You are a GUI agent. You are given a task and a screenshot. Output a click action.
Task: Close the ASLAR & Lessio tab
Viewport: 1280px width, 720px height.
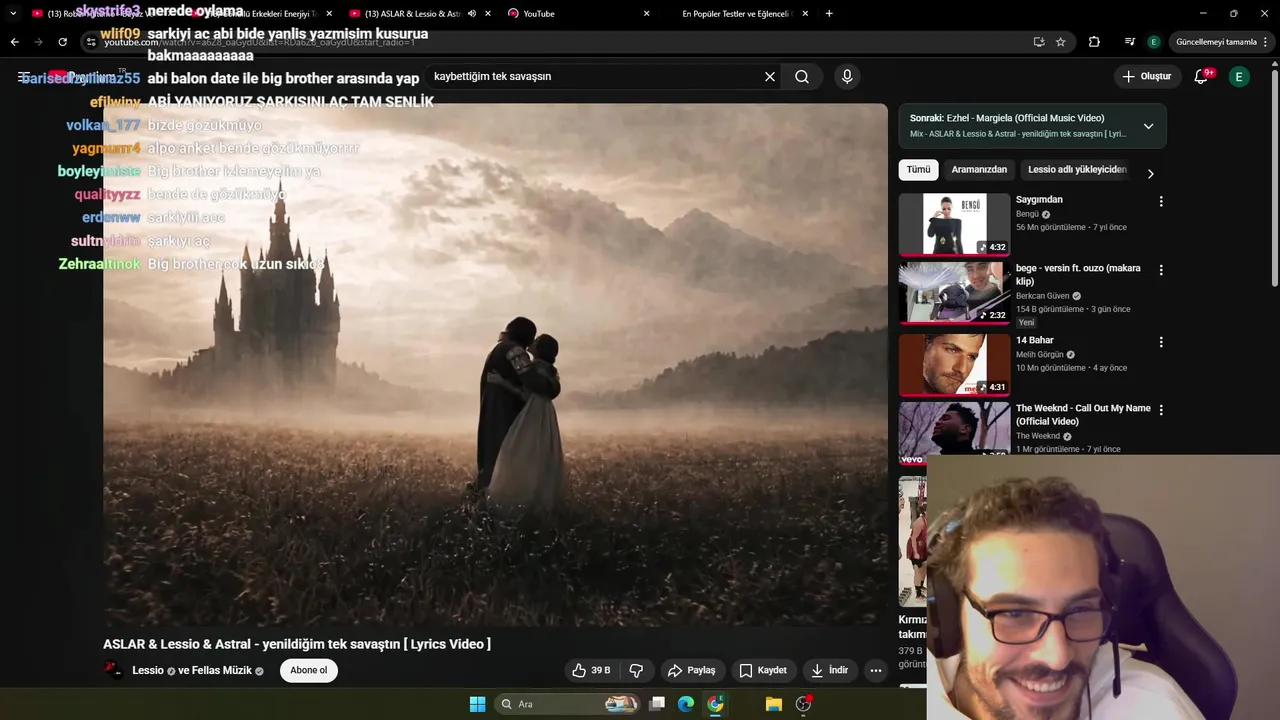coord(487,13)
